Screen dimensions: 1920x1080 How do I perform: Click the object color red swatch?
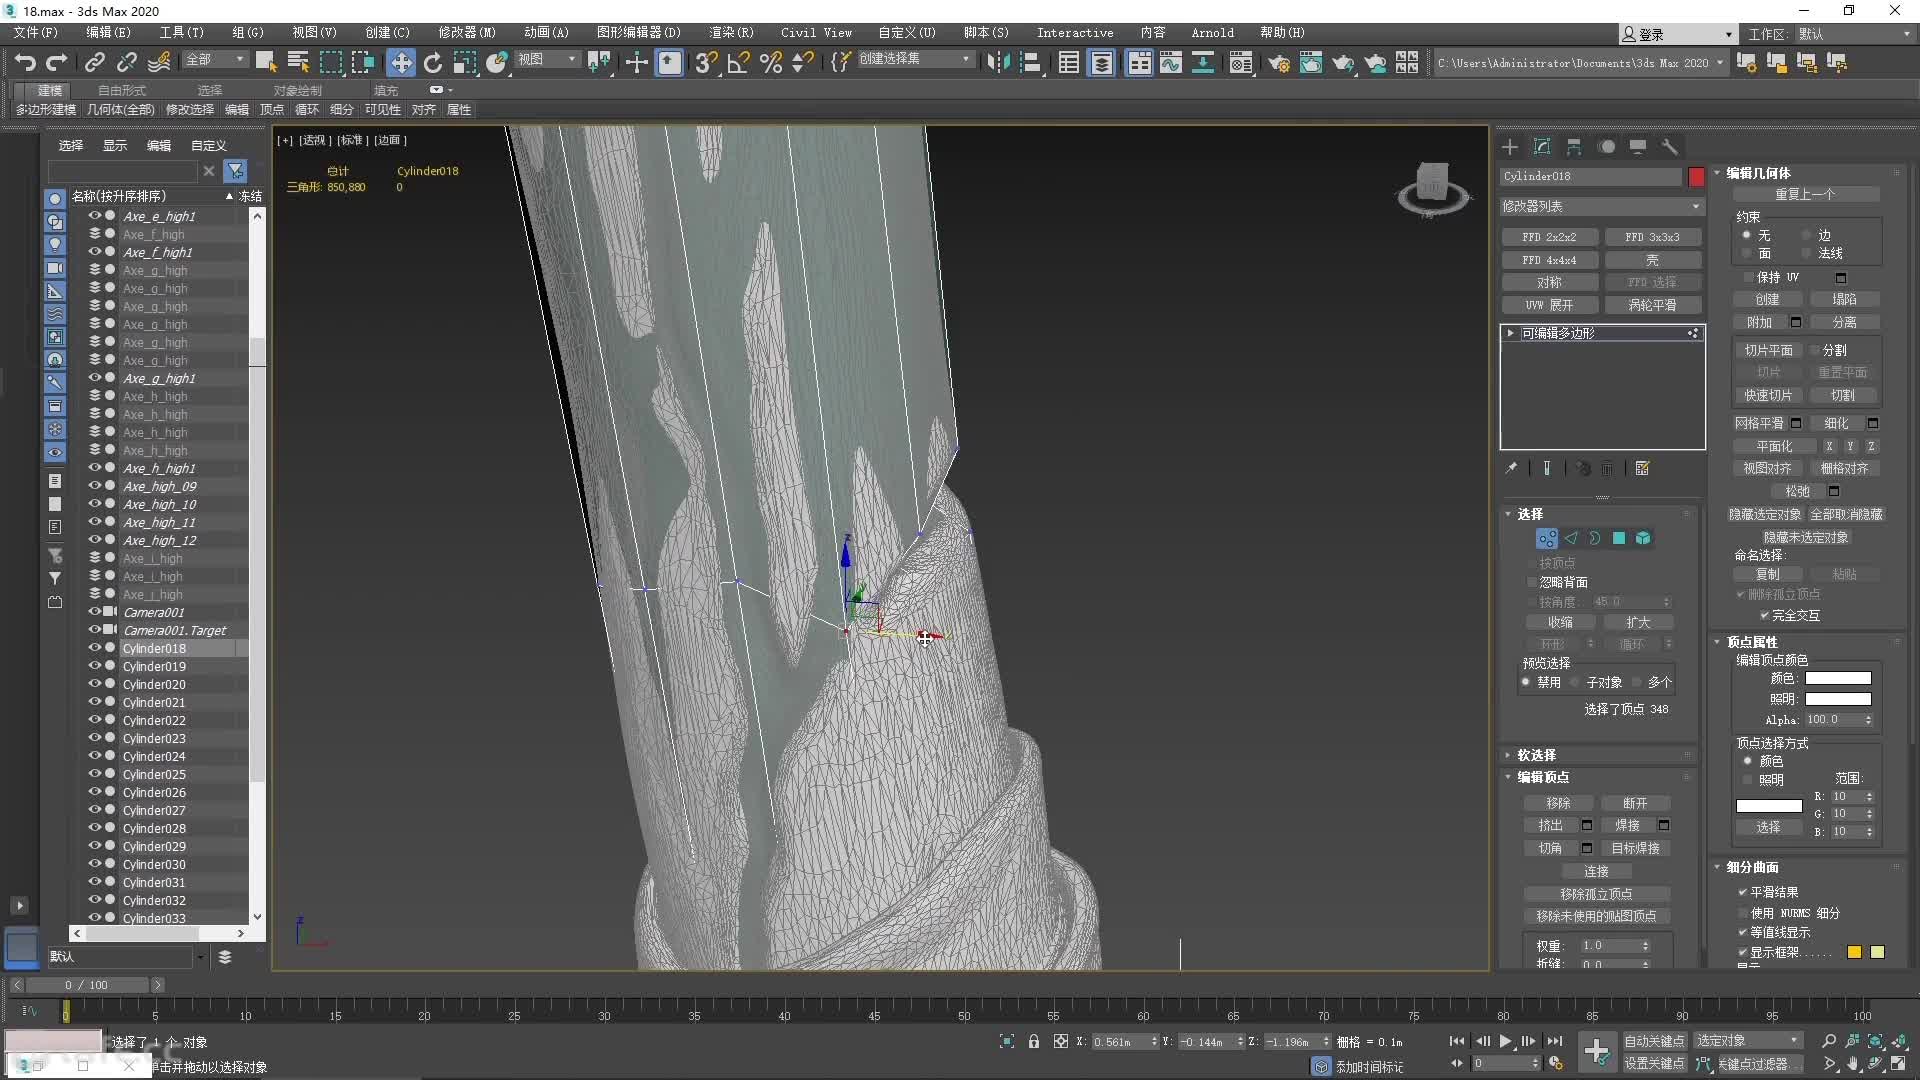tap(1696, 177)
